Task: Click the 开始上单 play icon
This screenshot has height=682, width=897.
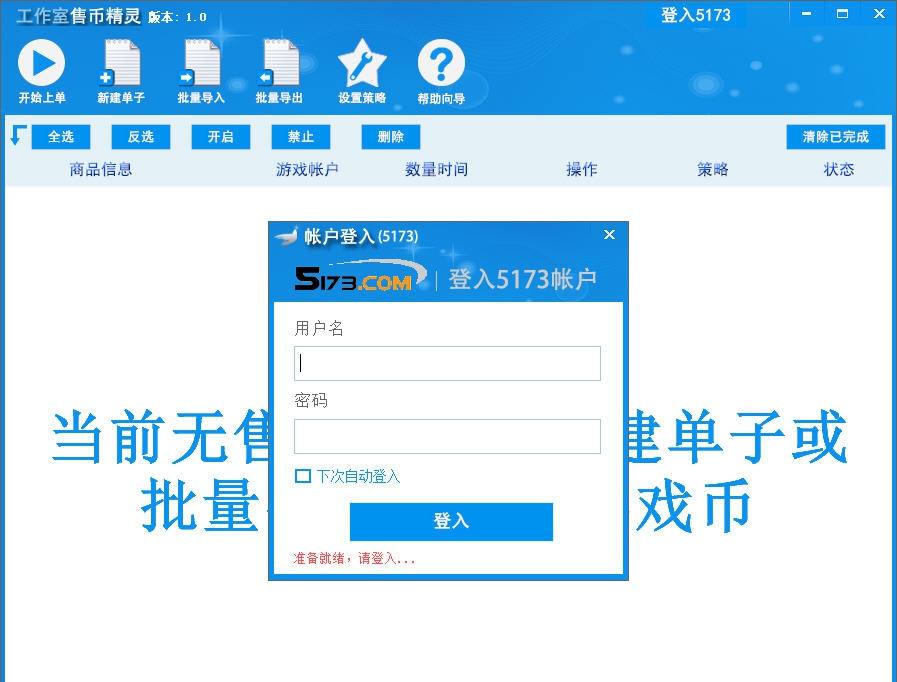Action: point(42,62)
